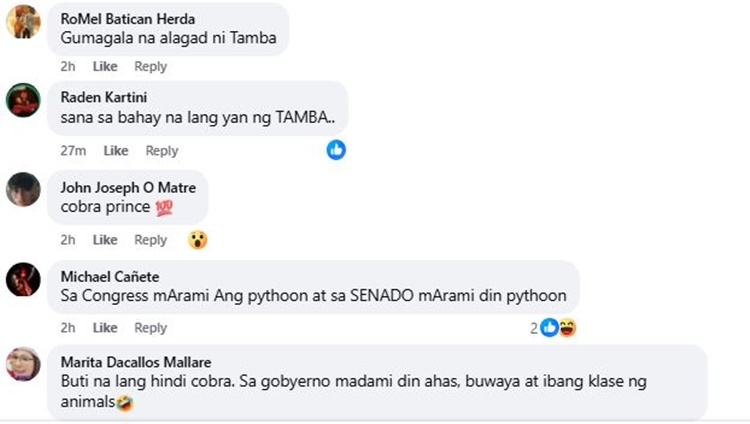Open Raden Kartini's profile picture
750x424 pixels.
[23, 100]
